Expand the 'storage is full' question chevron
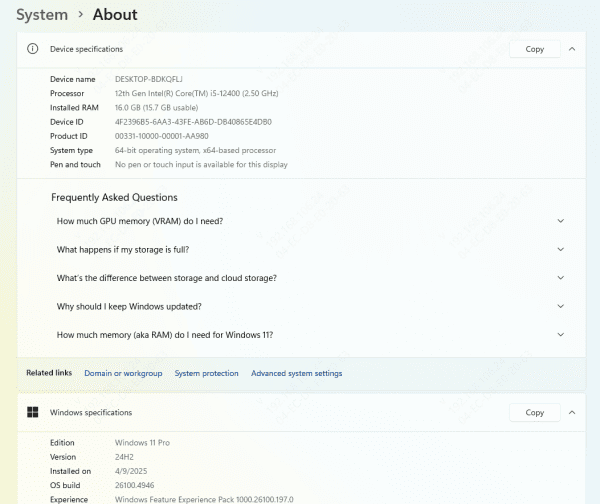 560,249
